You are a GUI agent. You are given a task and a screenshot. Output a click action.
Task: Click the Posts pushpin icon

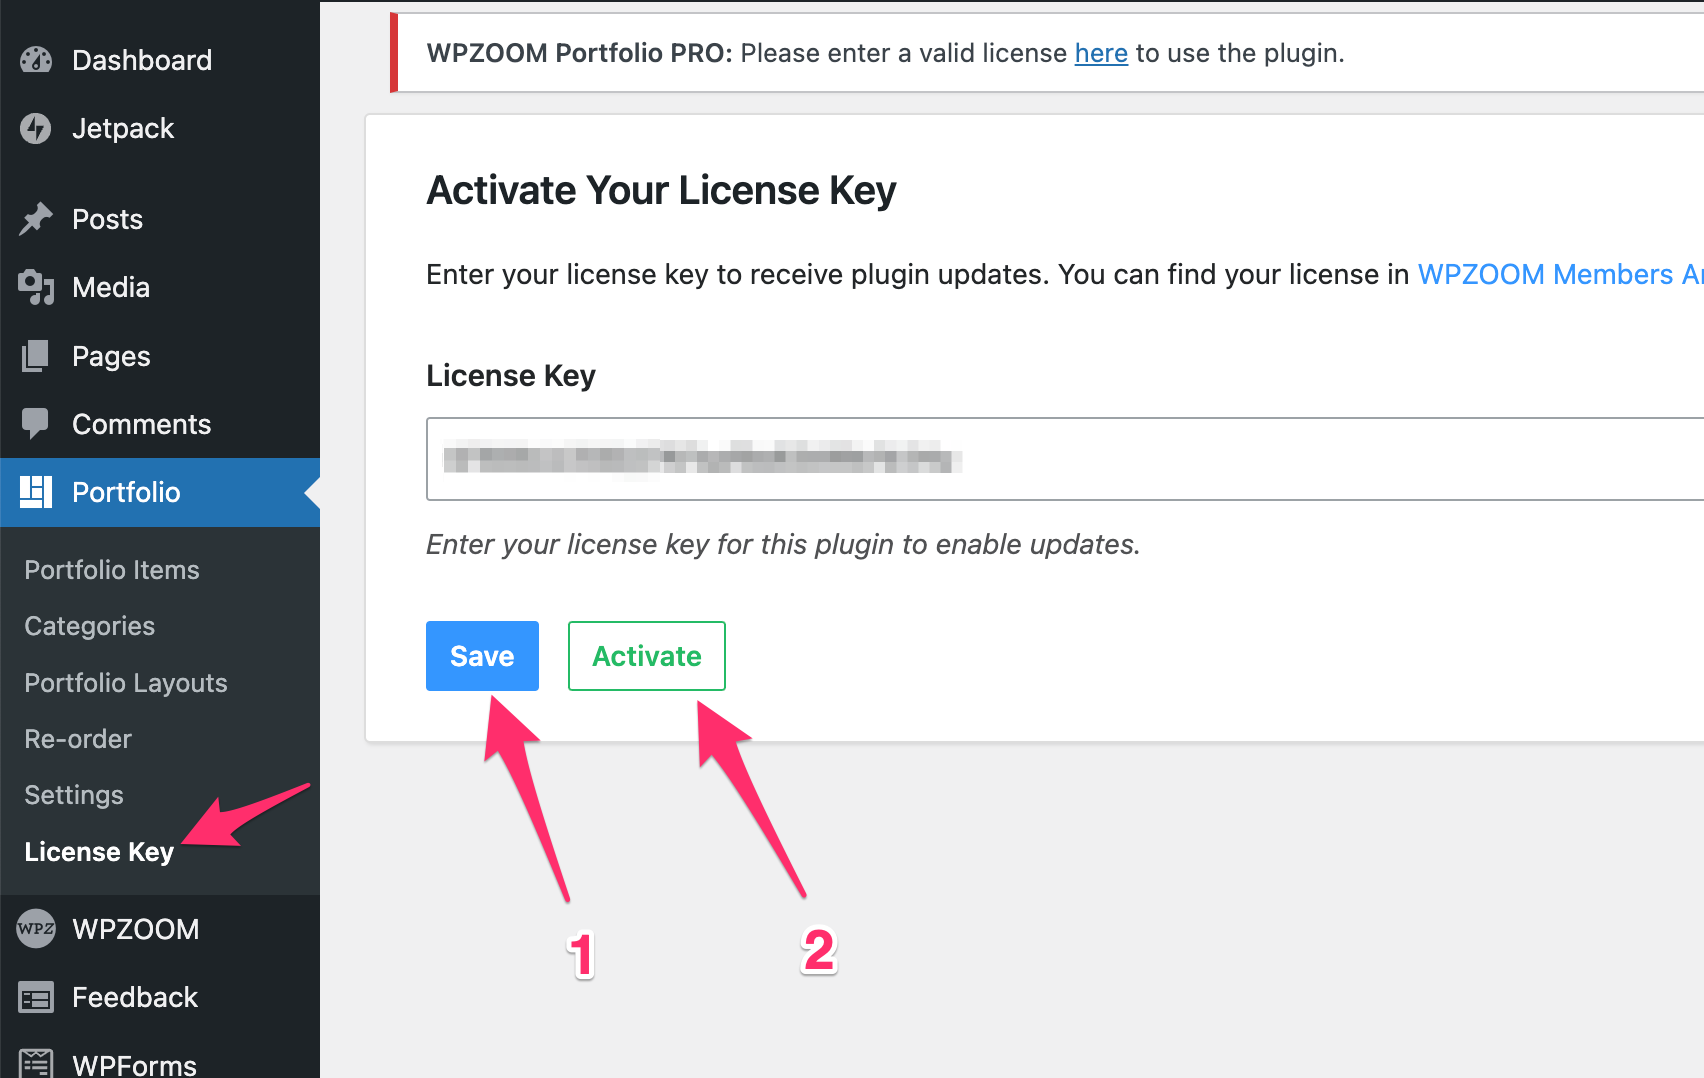tap(36, 219)
